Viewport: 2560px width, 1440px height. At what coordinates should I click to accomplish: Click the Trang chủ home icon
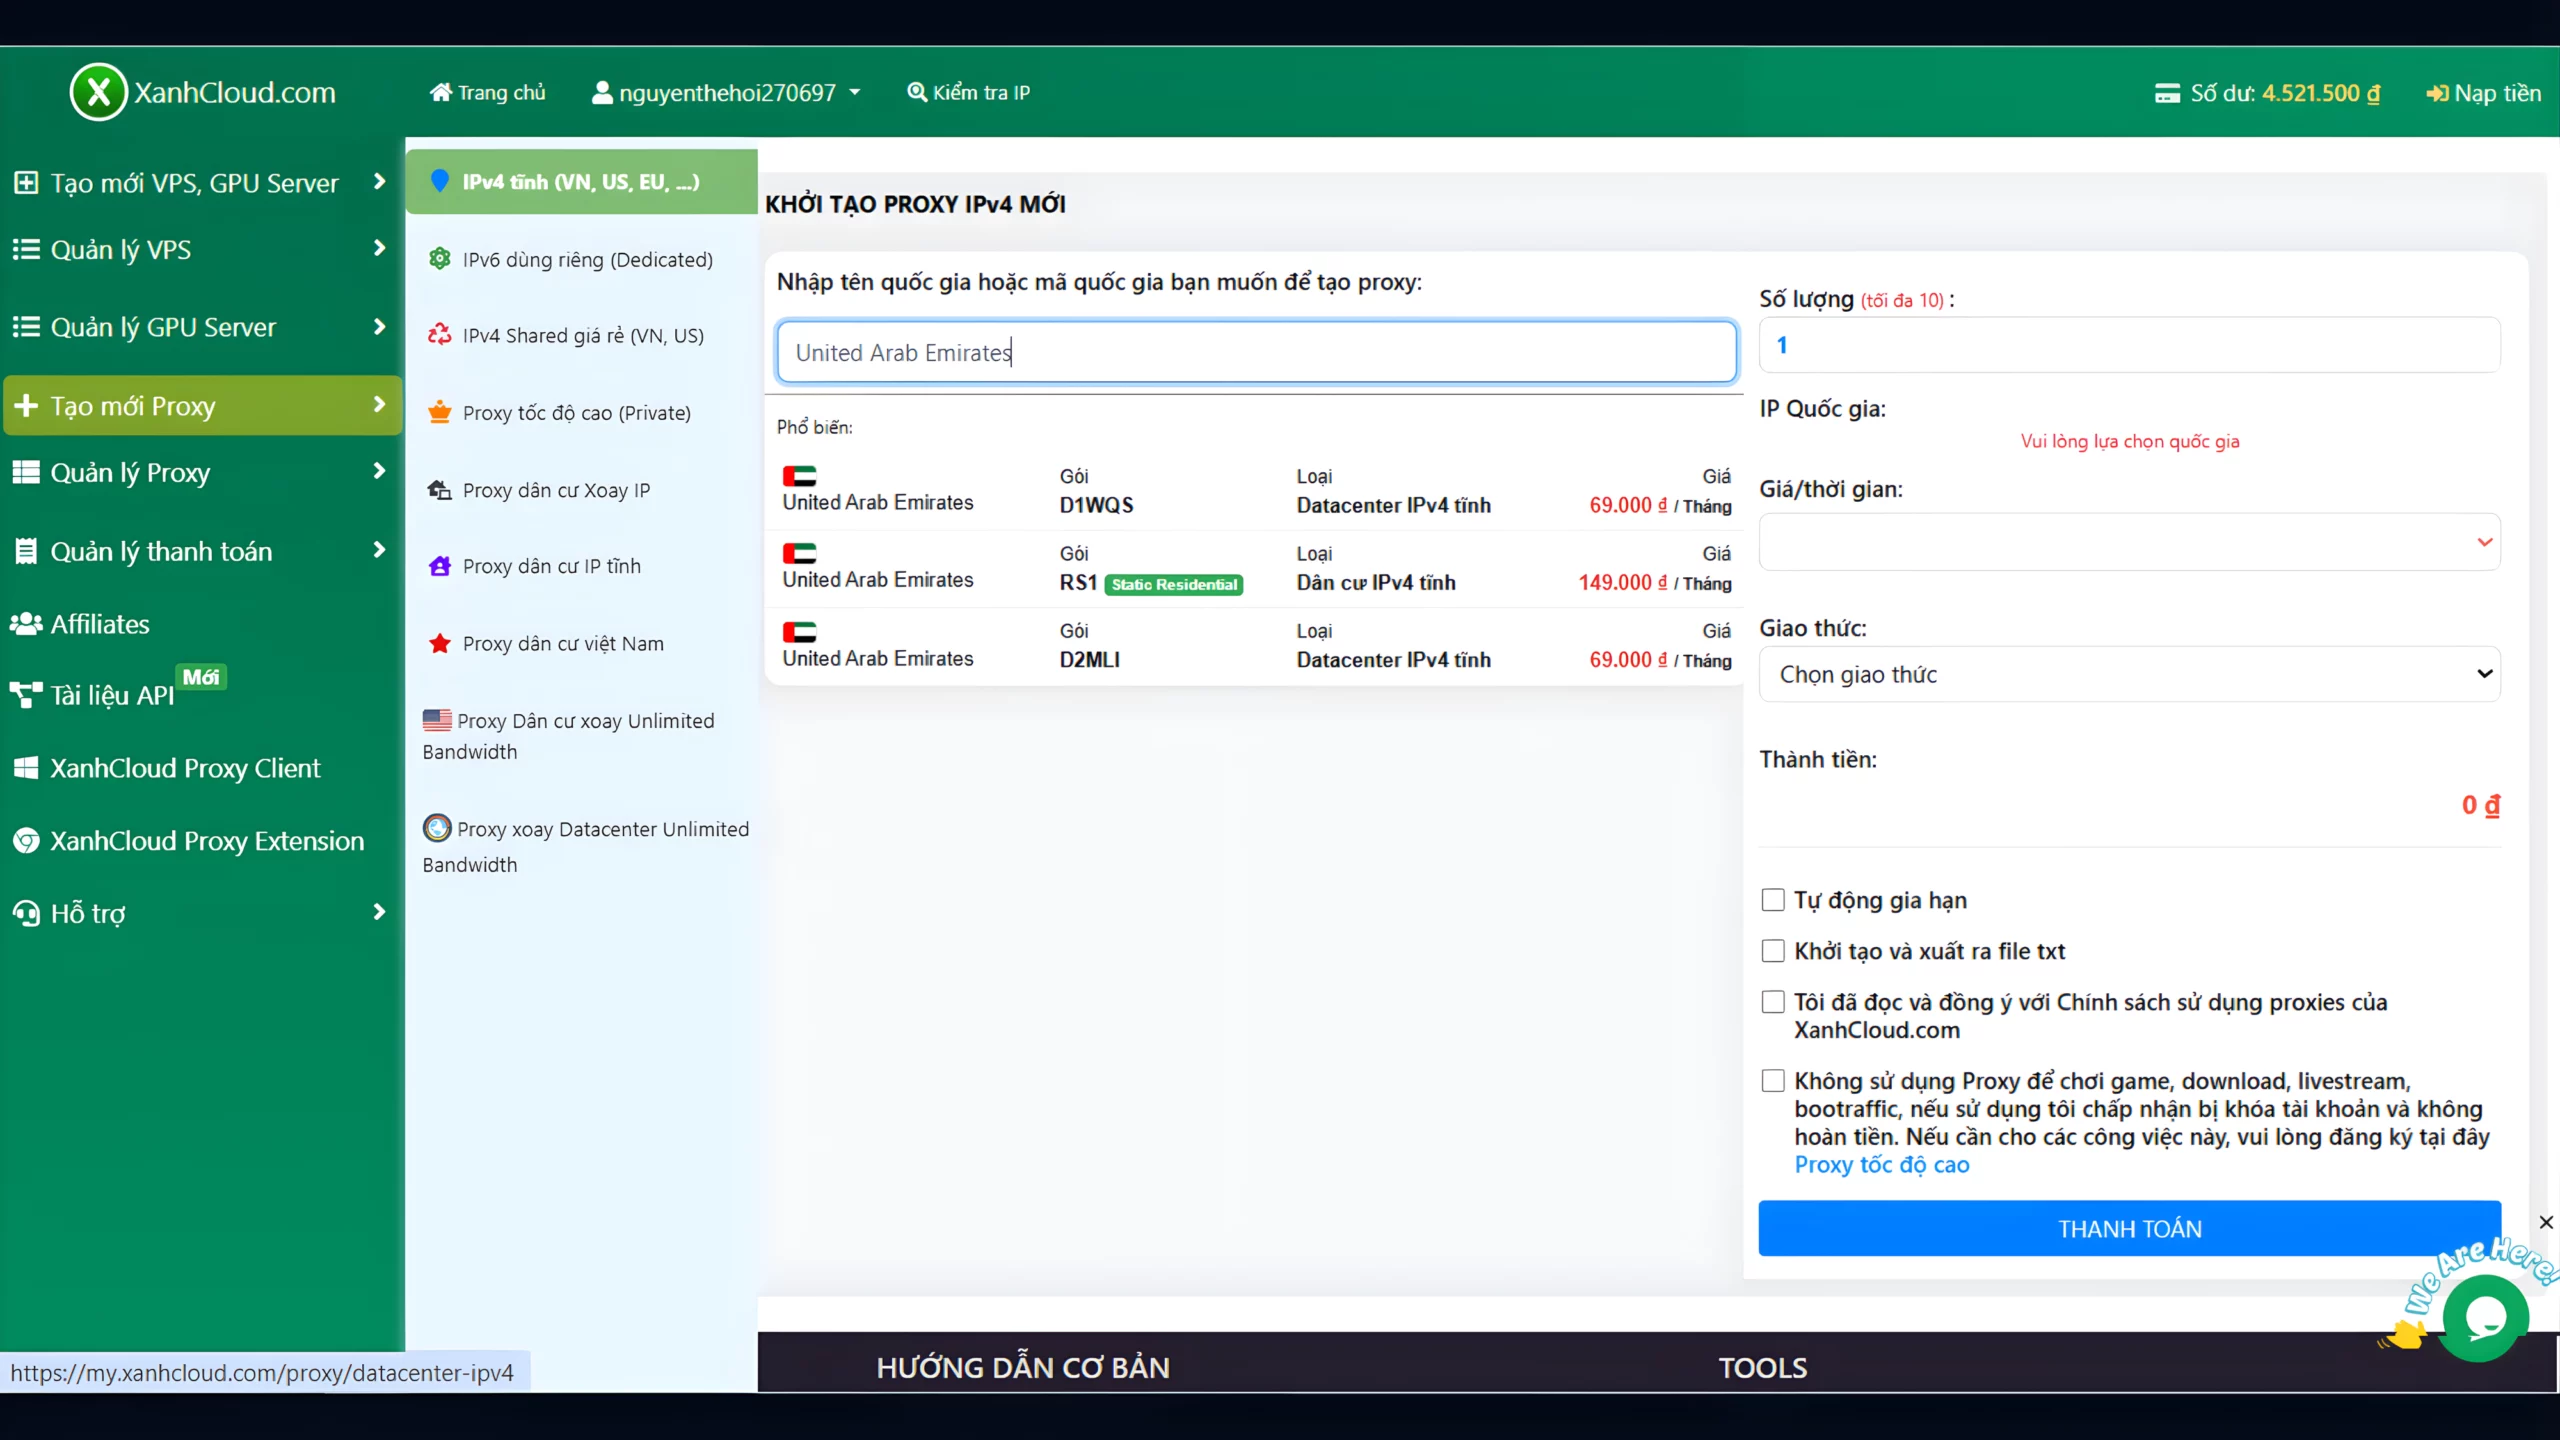click(441, 92)
